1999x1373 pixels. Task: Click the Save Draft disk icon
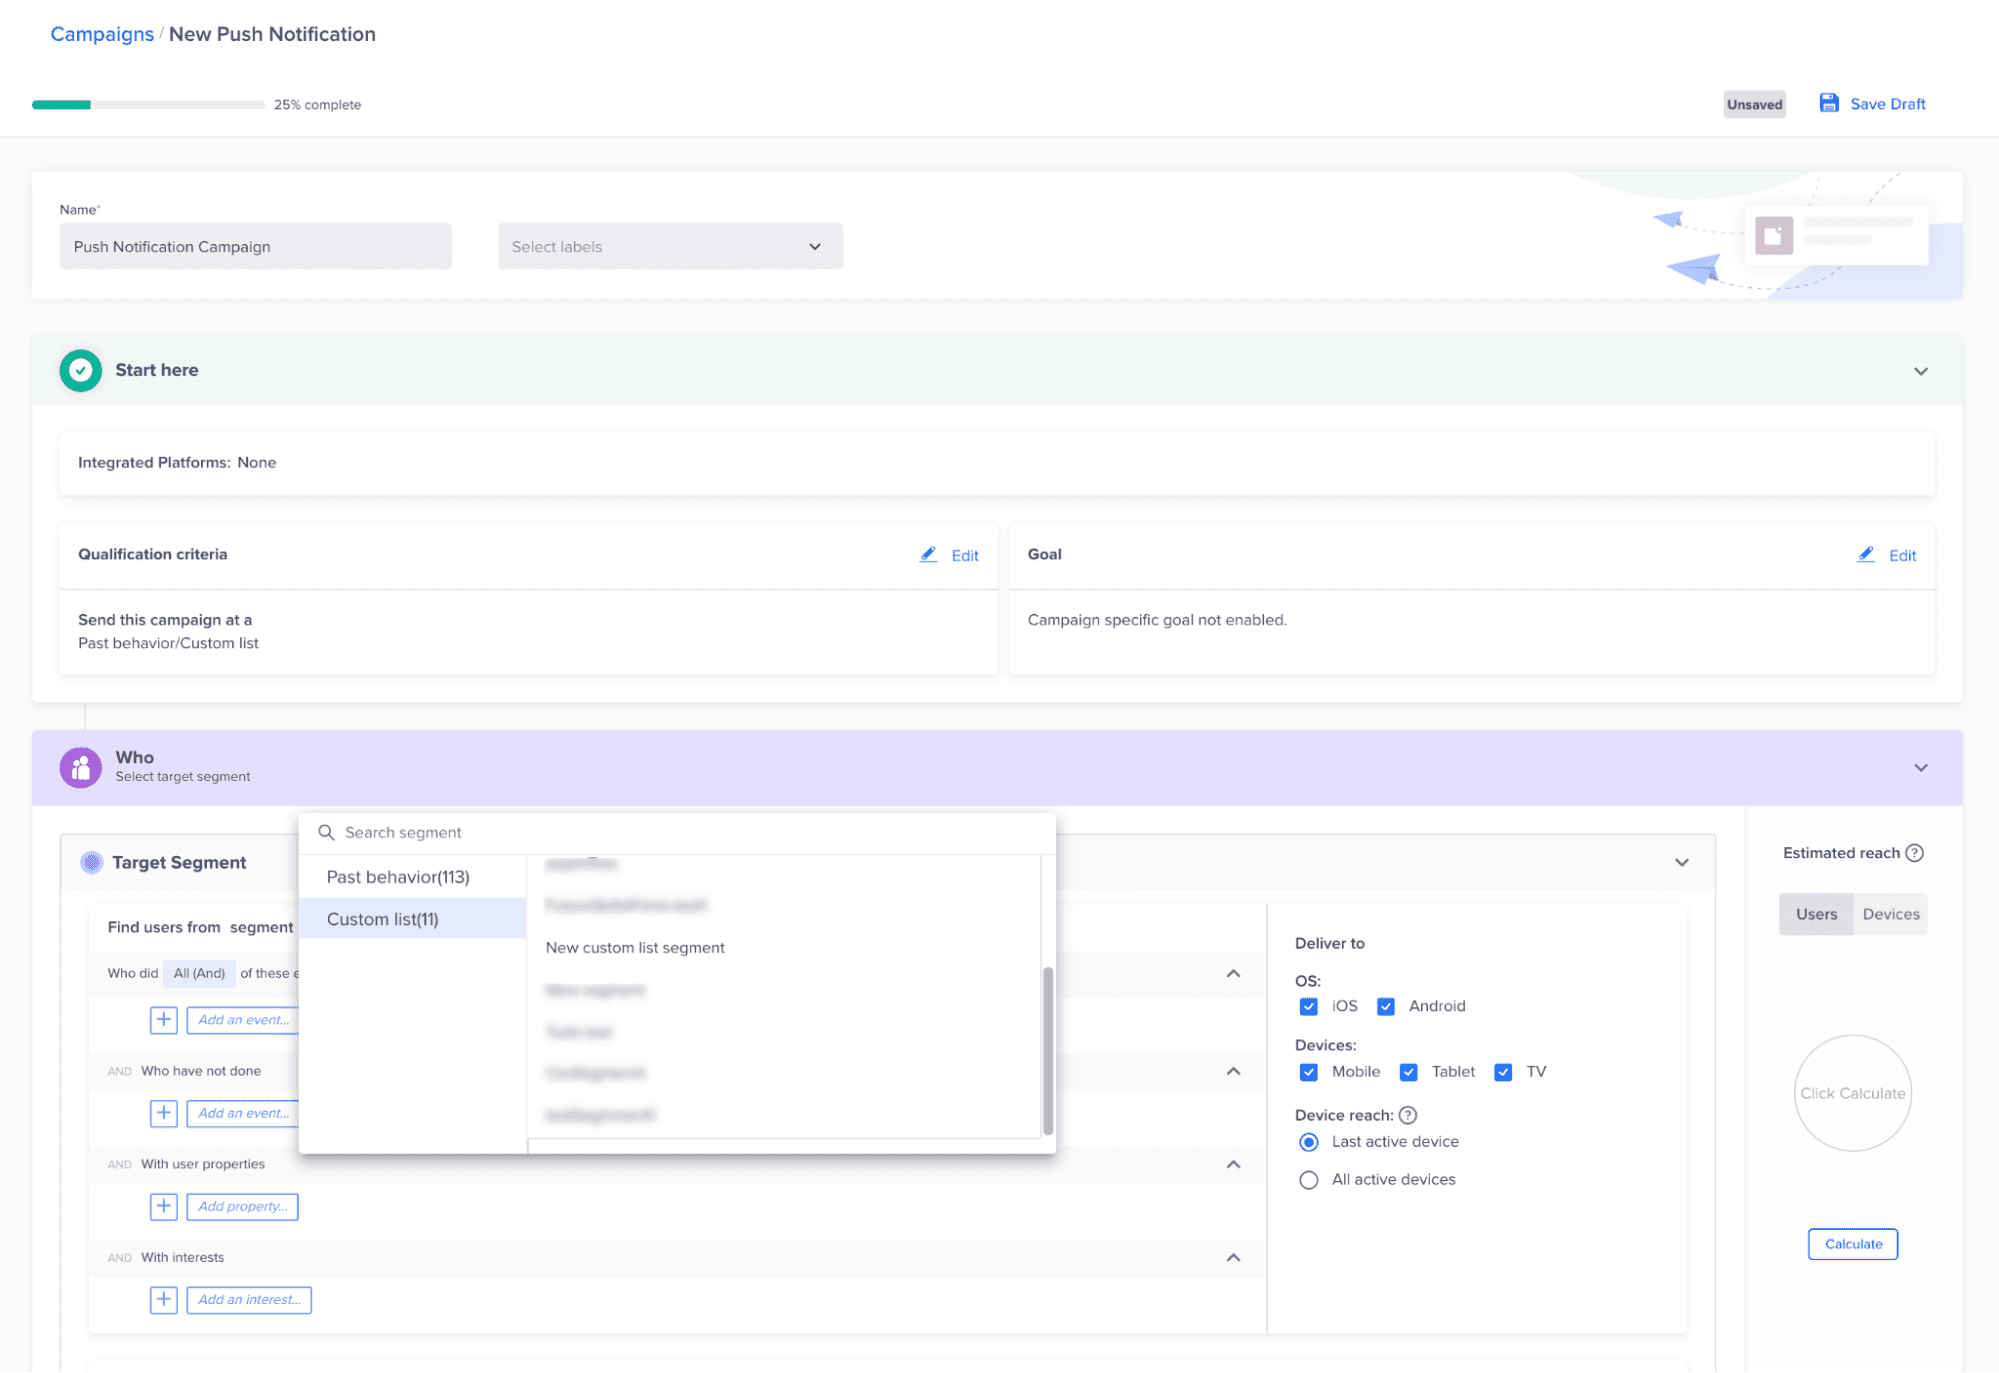(1829, 103)
